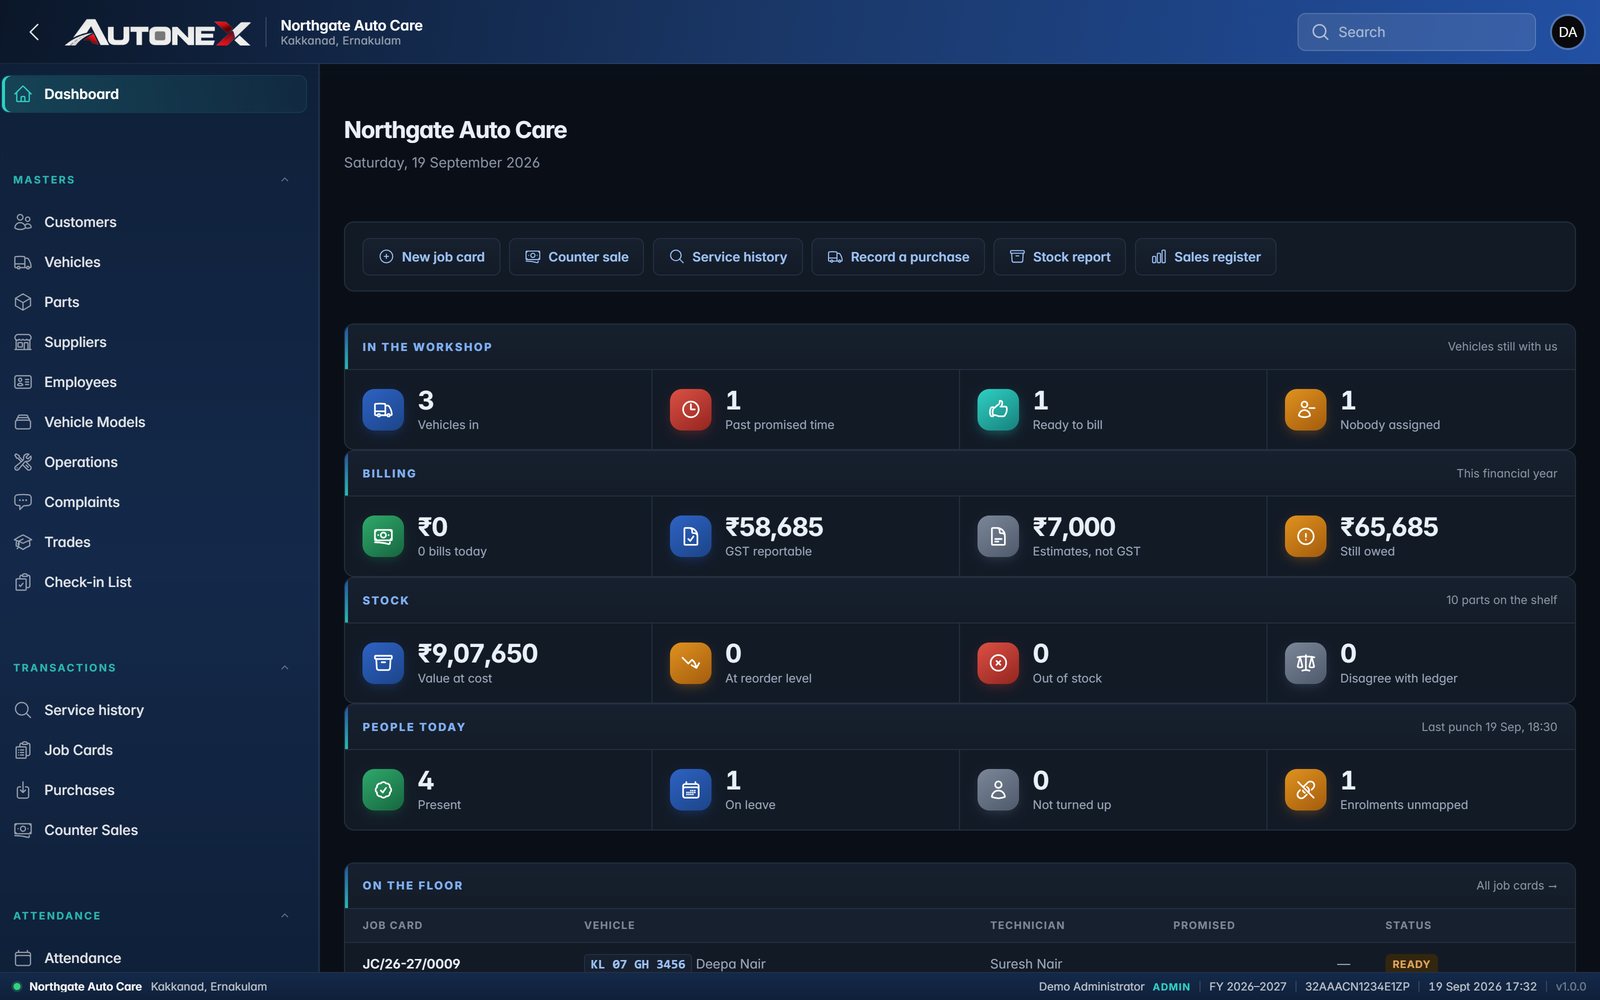Screen dimensions: 1600x1000
Task: Click the KL 07 GH 3456 plate
Action: click(638, 964)
